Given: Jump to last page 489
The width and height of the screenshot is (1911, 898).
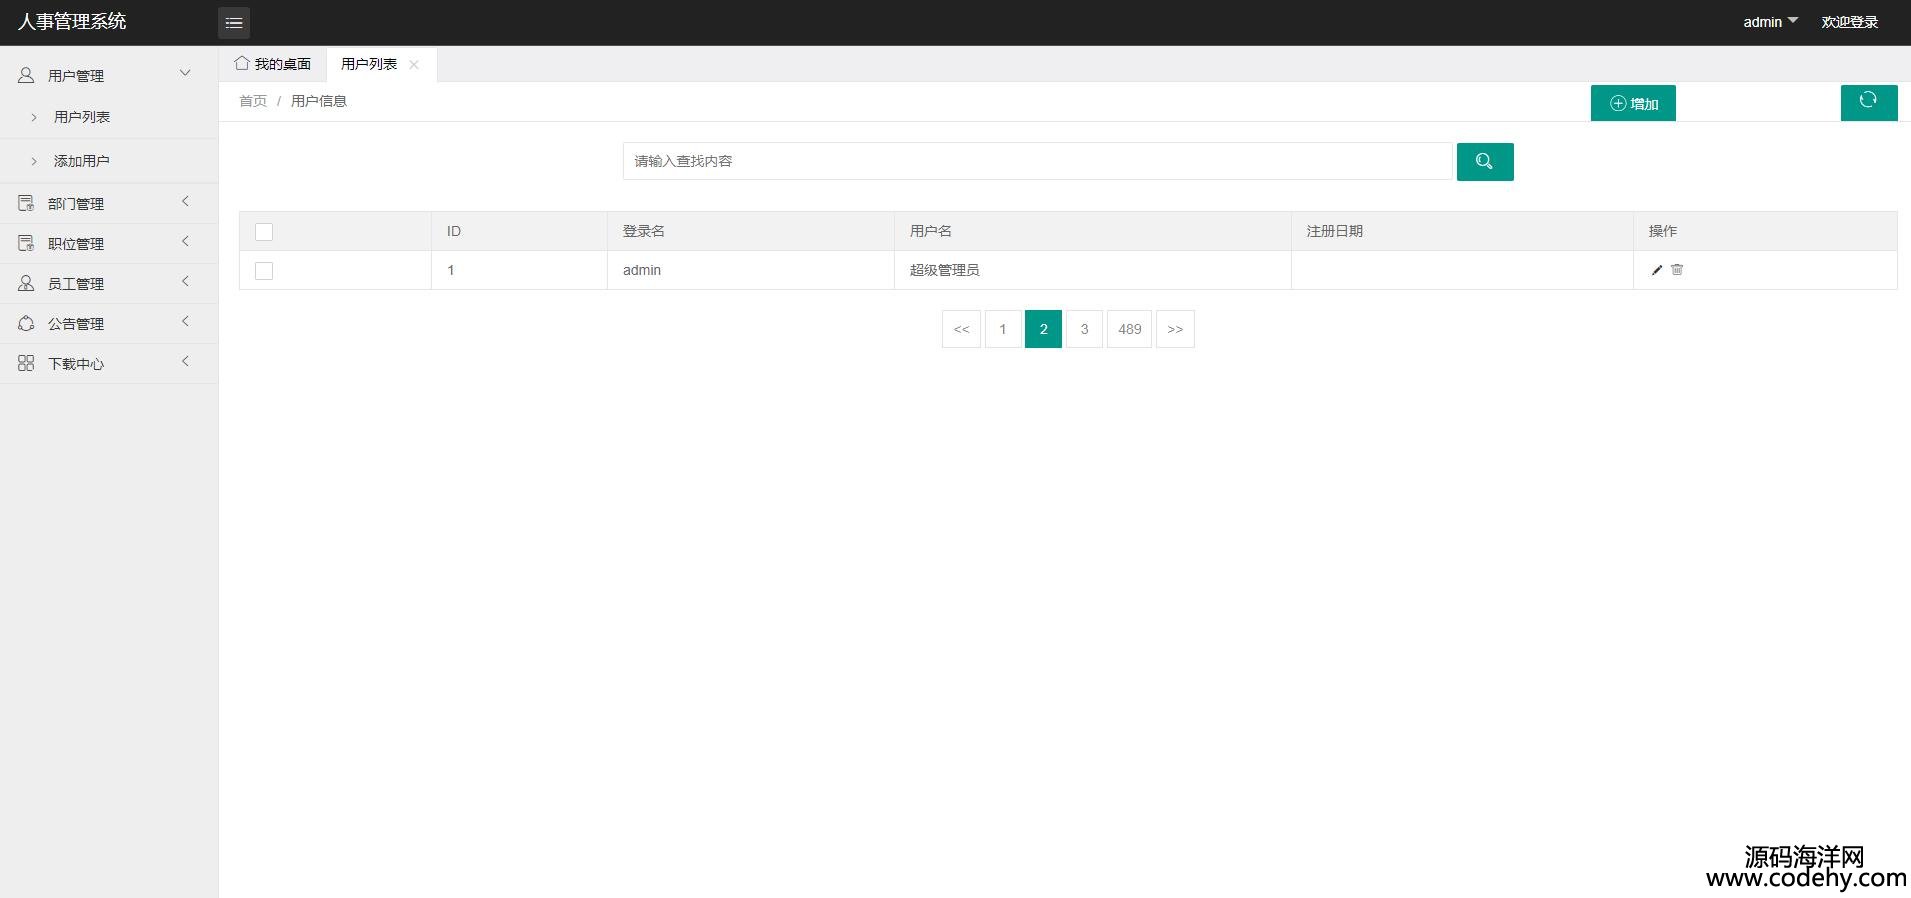Looking at the screenshot, I should [1129, 329].
